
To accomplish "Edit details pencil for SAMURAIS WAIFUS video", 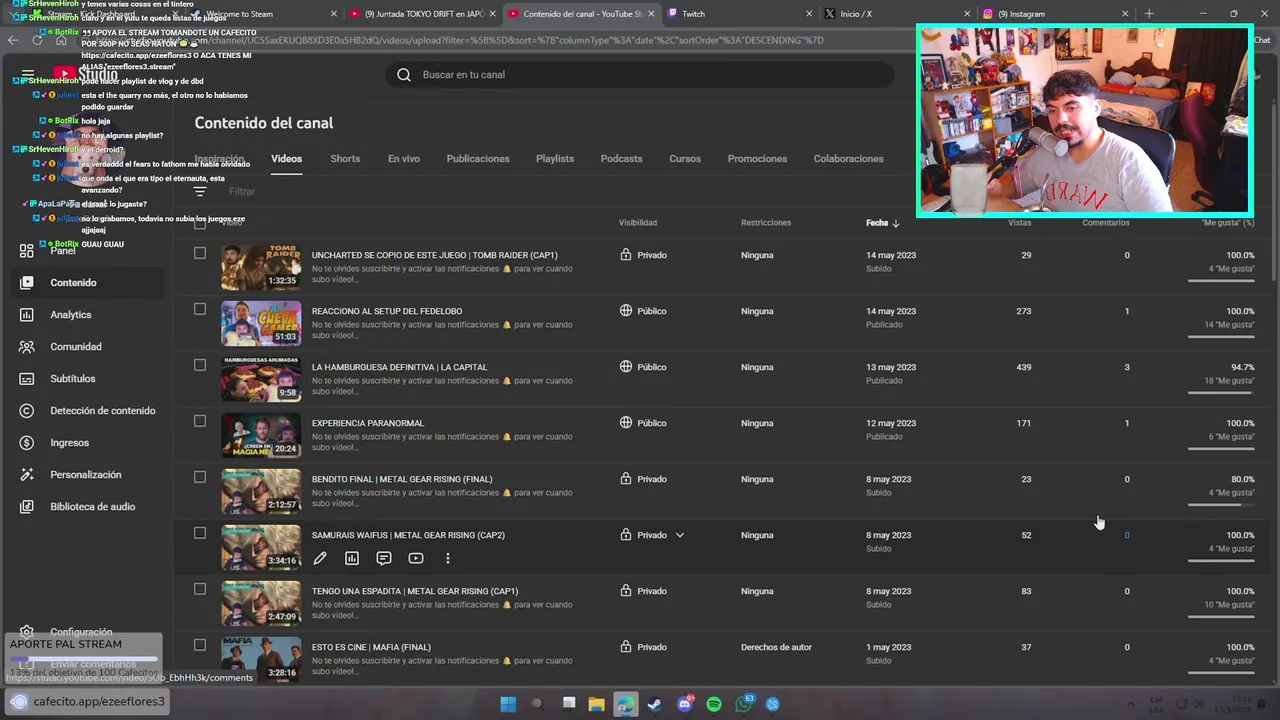I will pyautogui.click(x=320, y=559).
